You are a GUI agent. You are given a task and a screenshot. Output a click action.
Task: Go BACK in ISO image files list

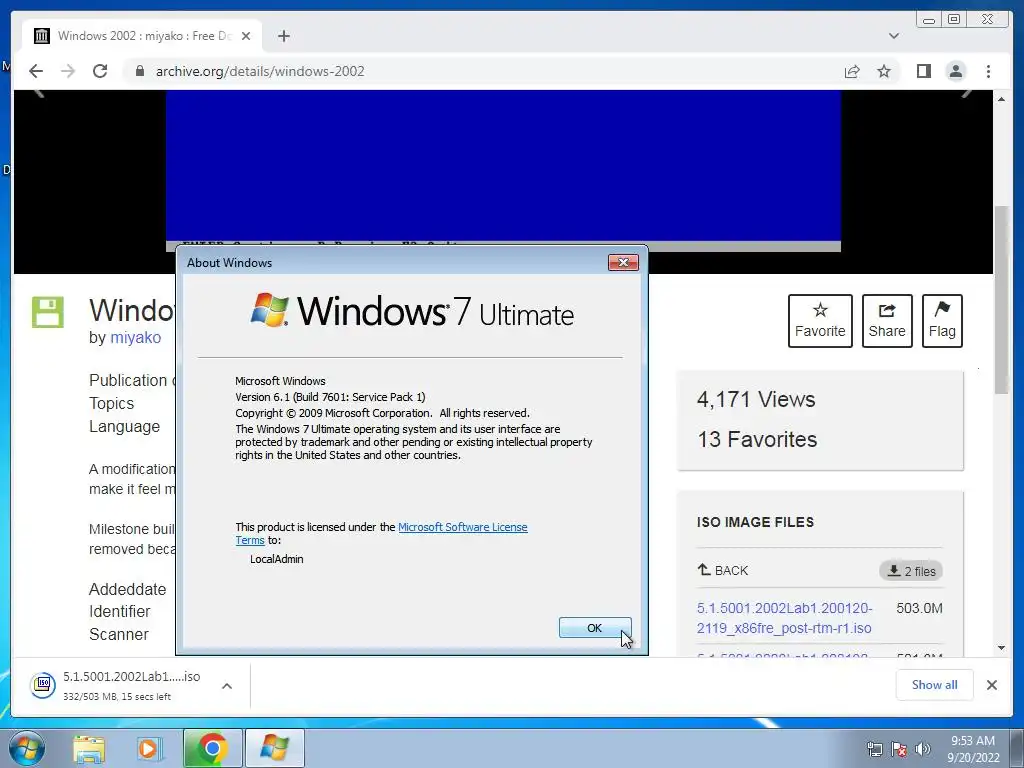coord(723,570)
